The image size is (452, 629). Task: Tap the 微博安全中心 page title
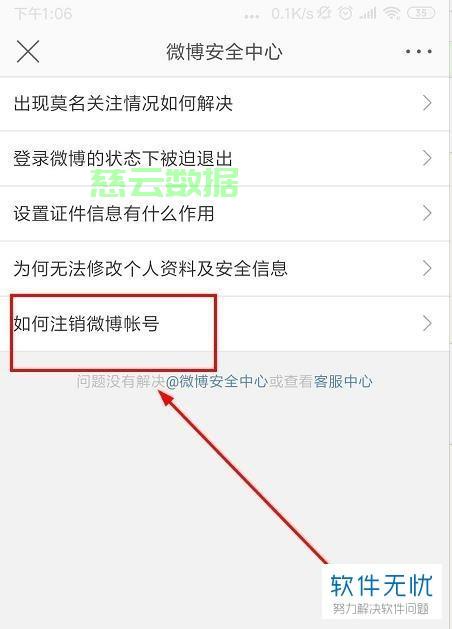tap(224, 52)
